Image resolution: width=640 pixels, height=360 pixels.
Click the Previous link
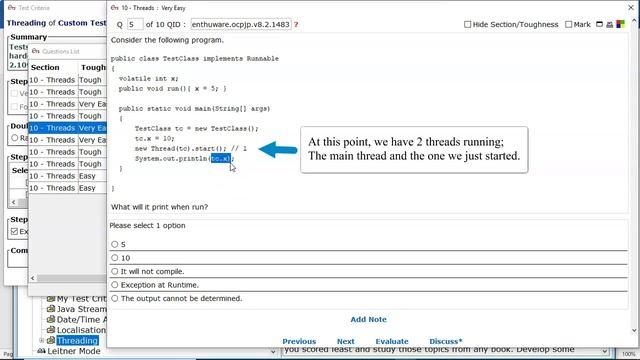point(299,341)
